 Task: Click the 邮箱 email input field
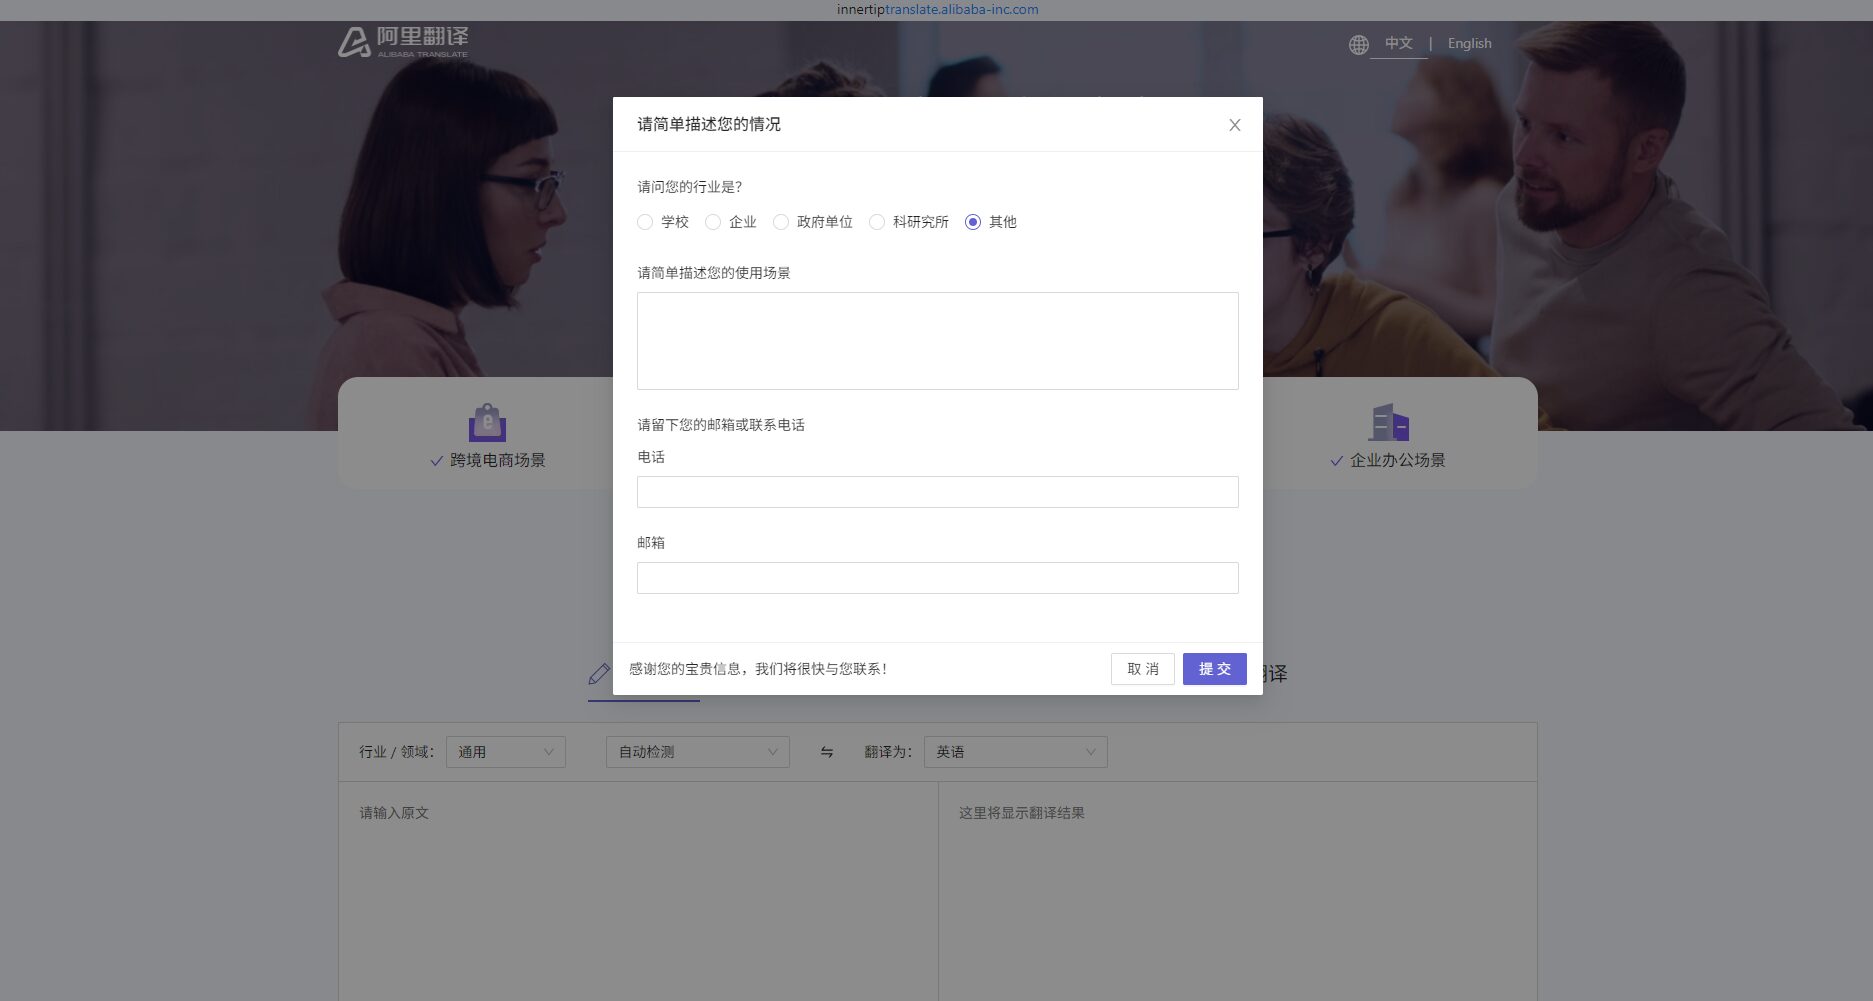pos(936,577)
